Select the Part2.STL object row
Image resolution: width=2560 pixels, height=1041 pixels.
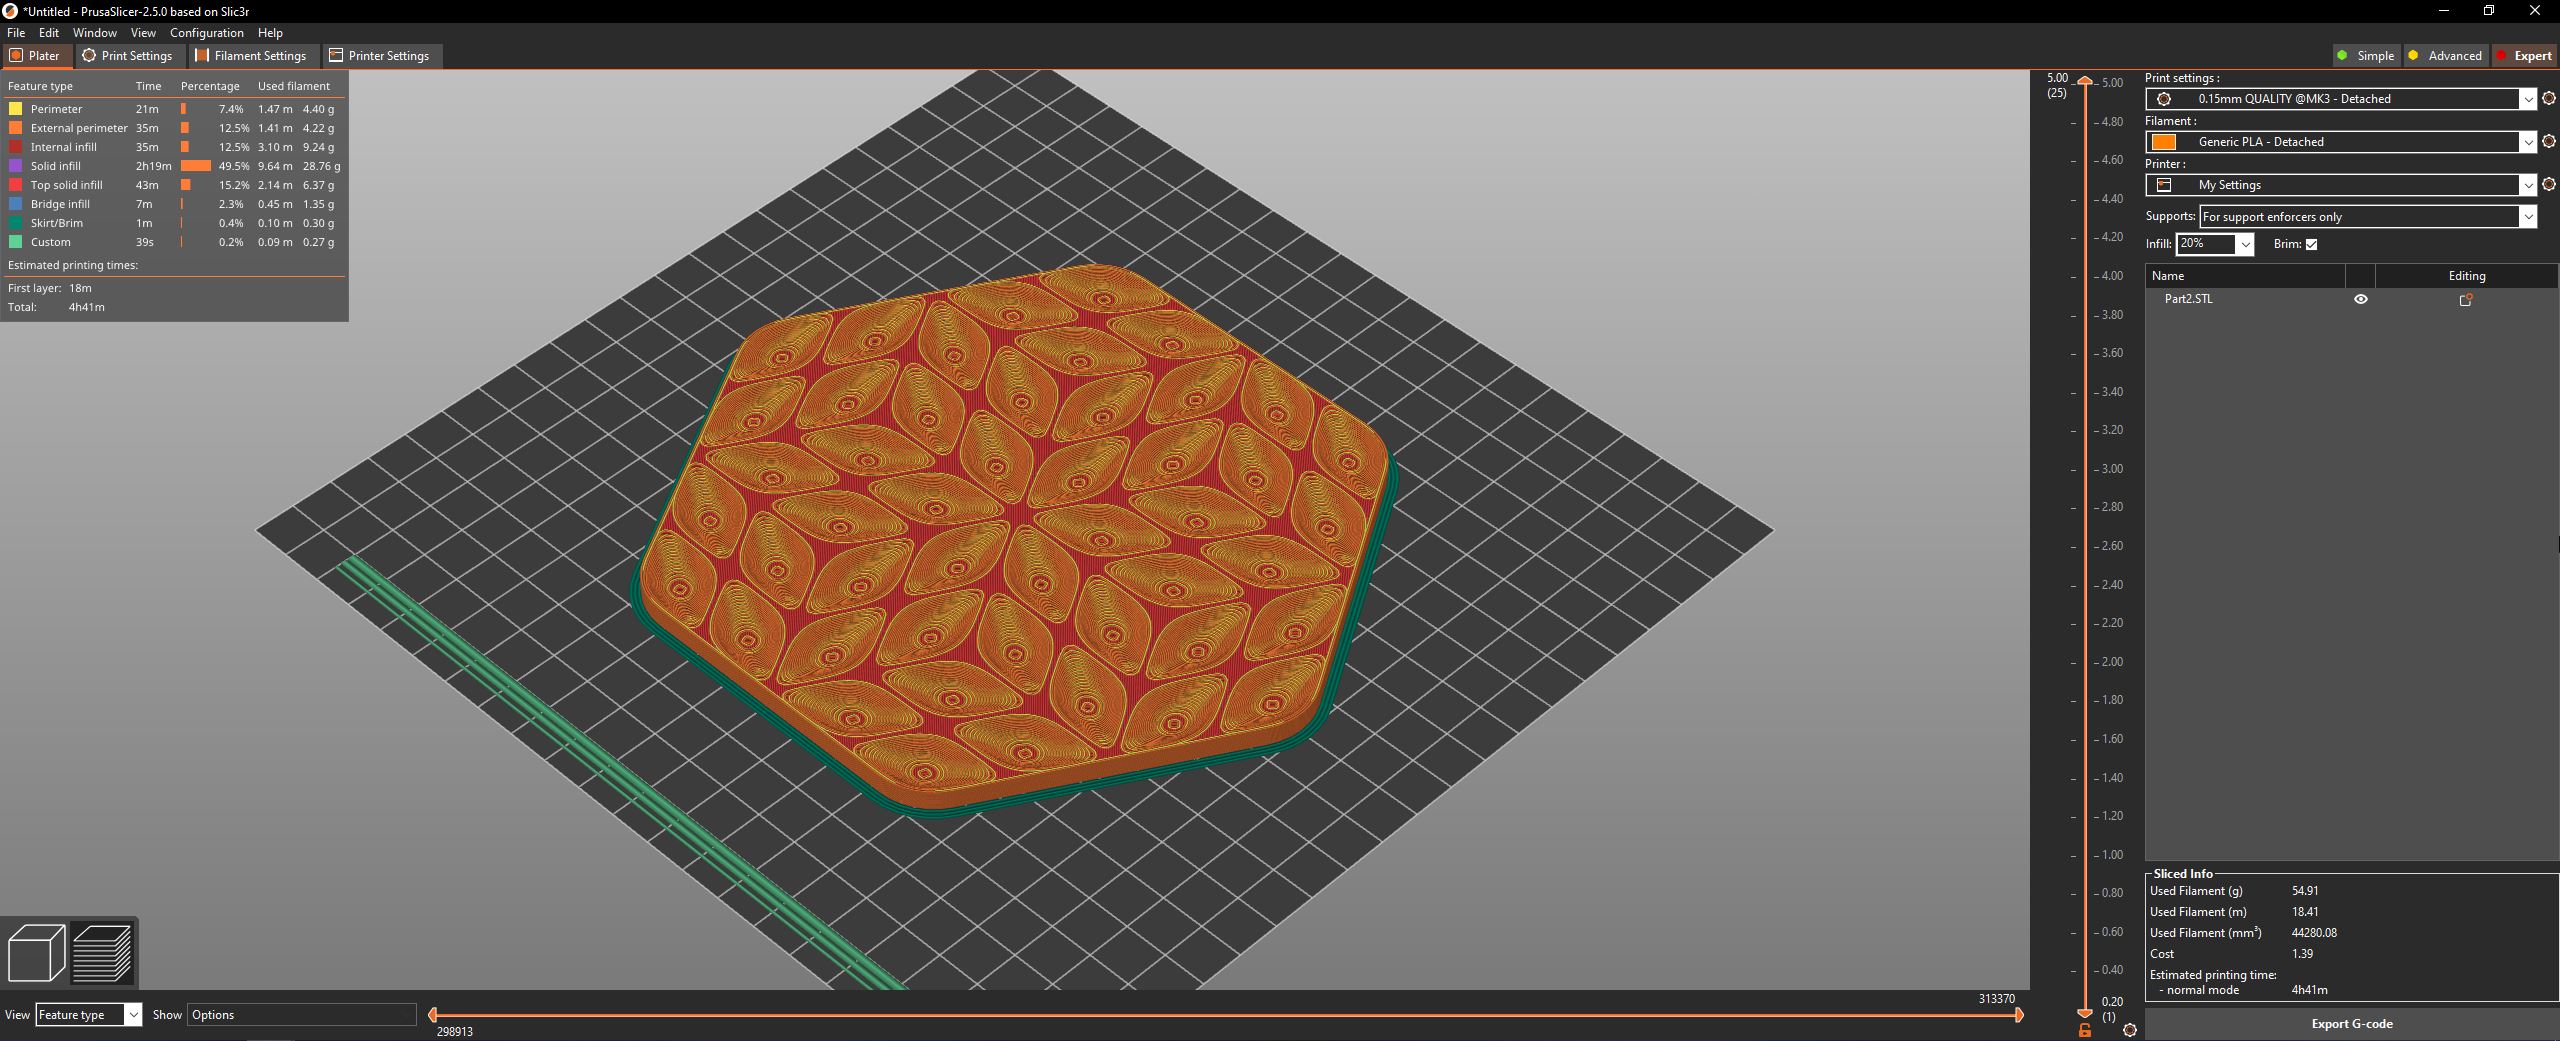pos(2351,299)
